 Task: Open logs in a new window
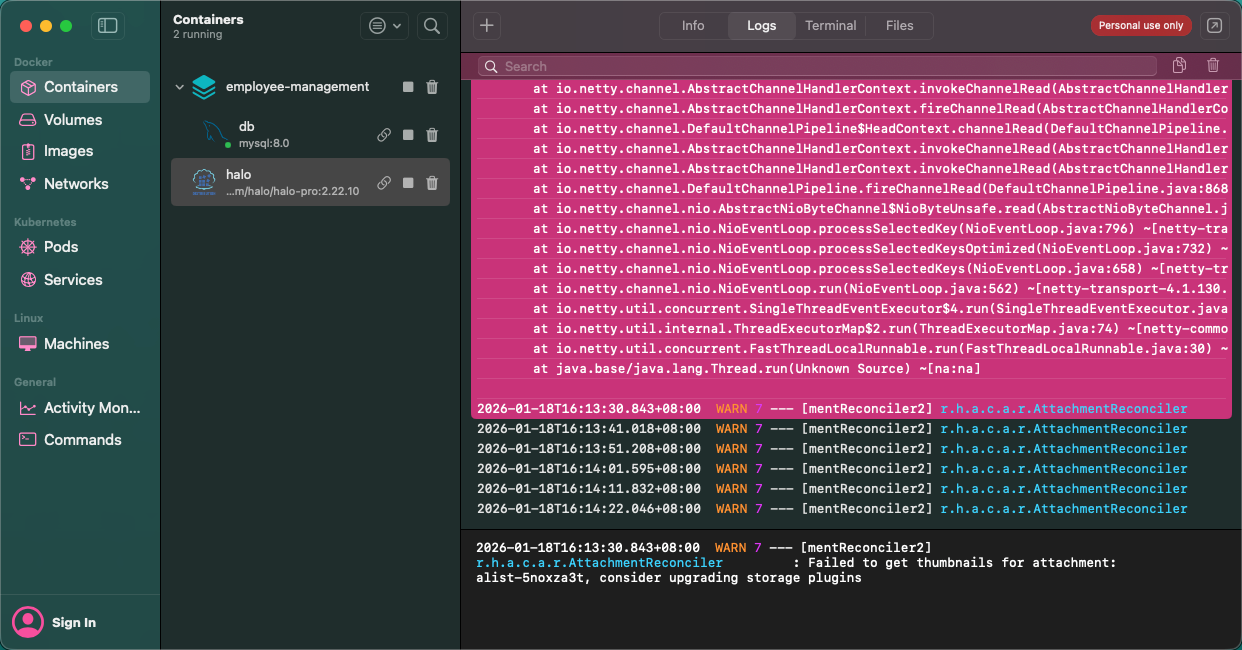(1215, 26)
